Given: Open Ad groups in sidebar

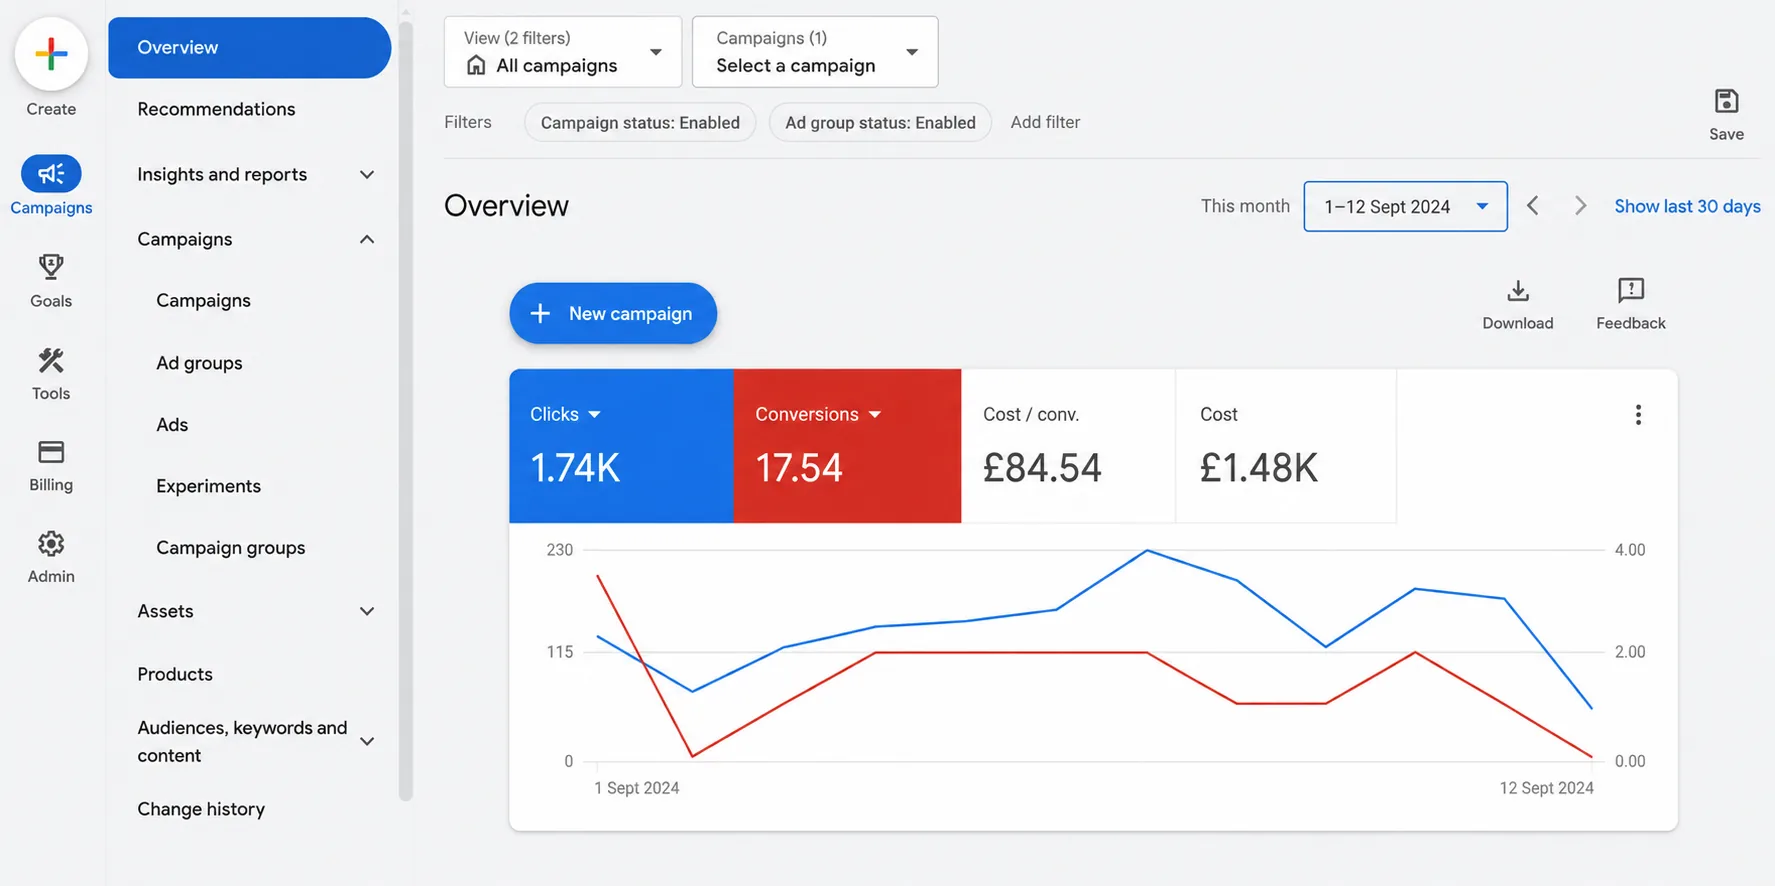Looking at the screenshot, I should [x=199, y=363].
